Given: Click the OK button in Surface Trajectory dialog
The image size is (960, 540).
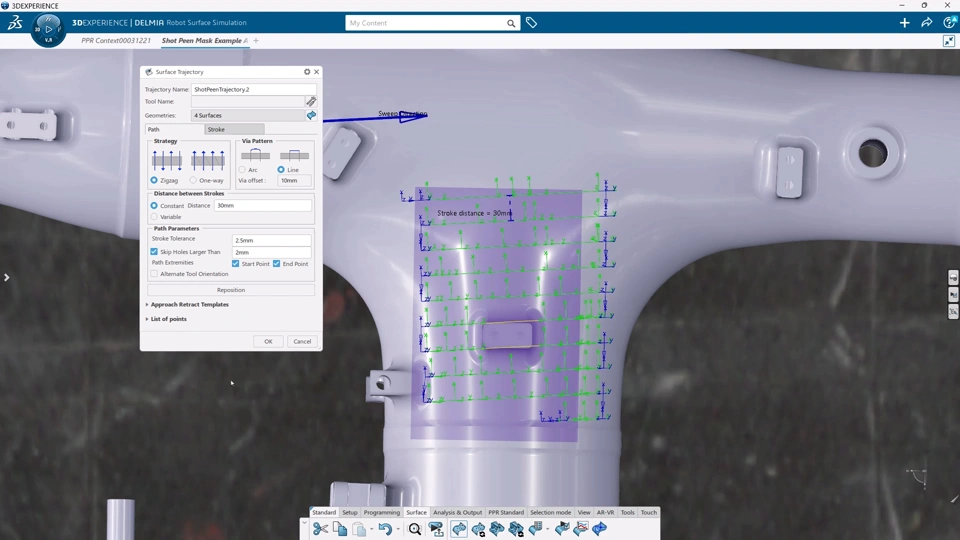Looking at the screenshot, I should [x=268, y=342].
